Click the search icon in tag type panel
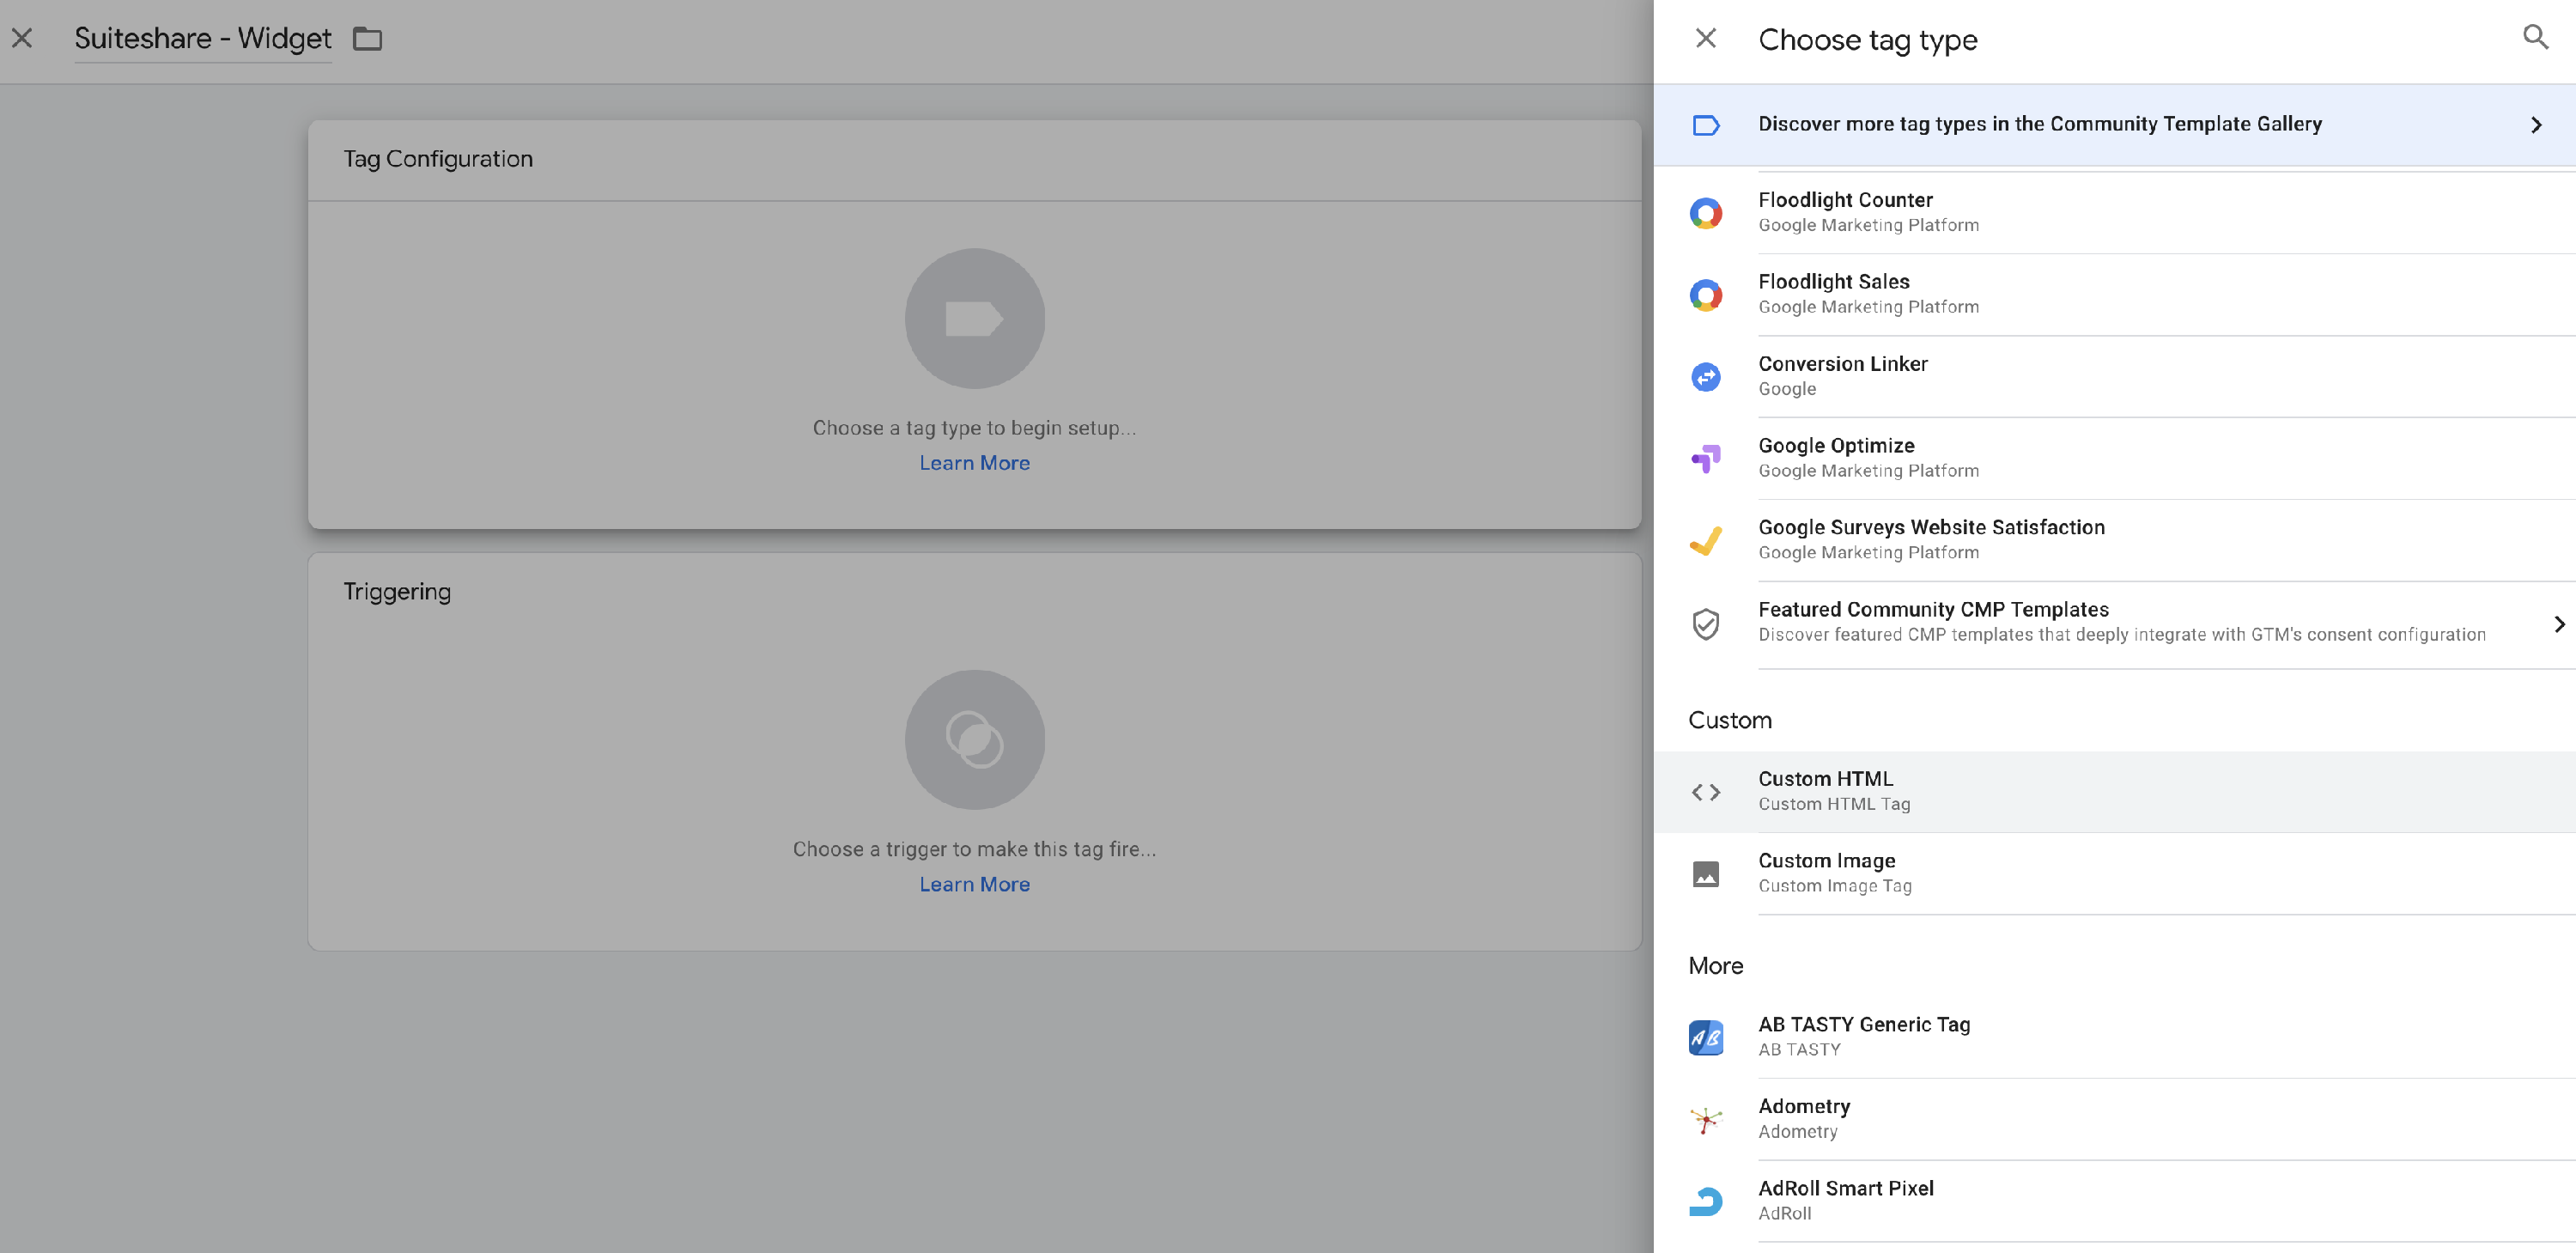2576x1253 pixels. [x=2535, y=38]
